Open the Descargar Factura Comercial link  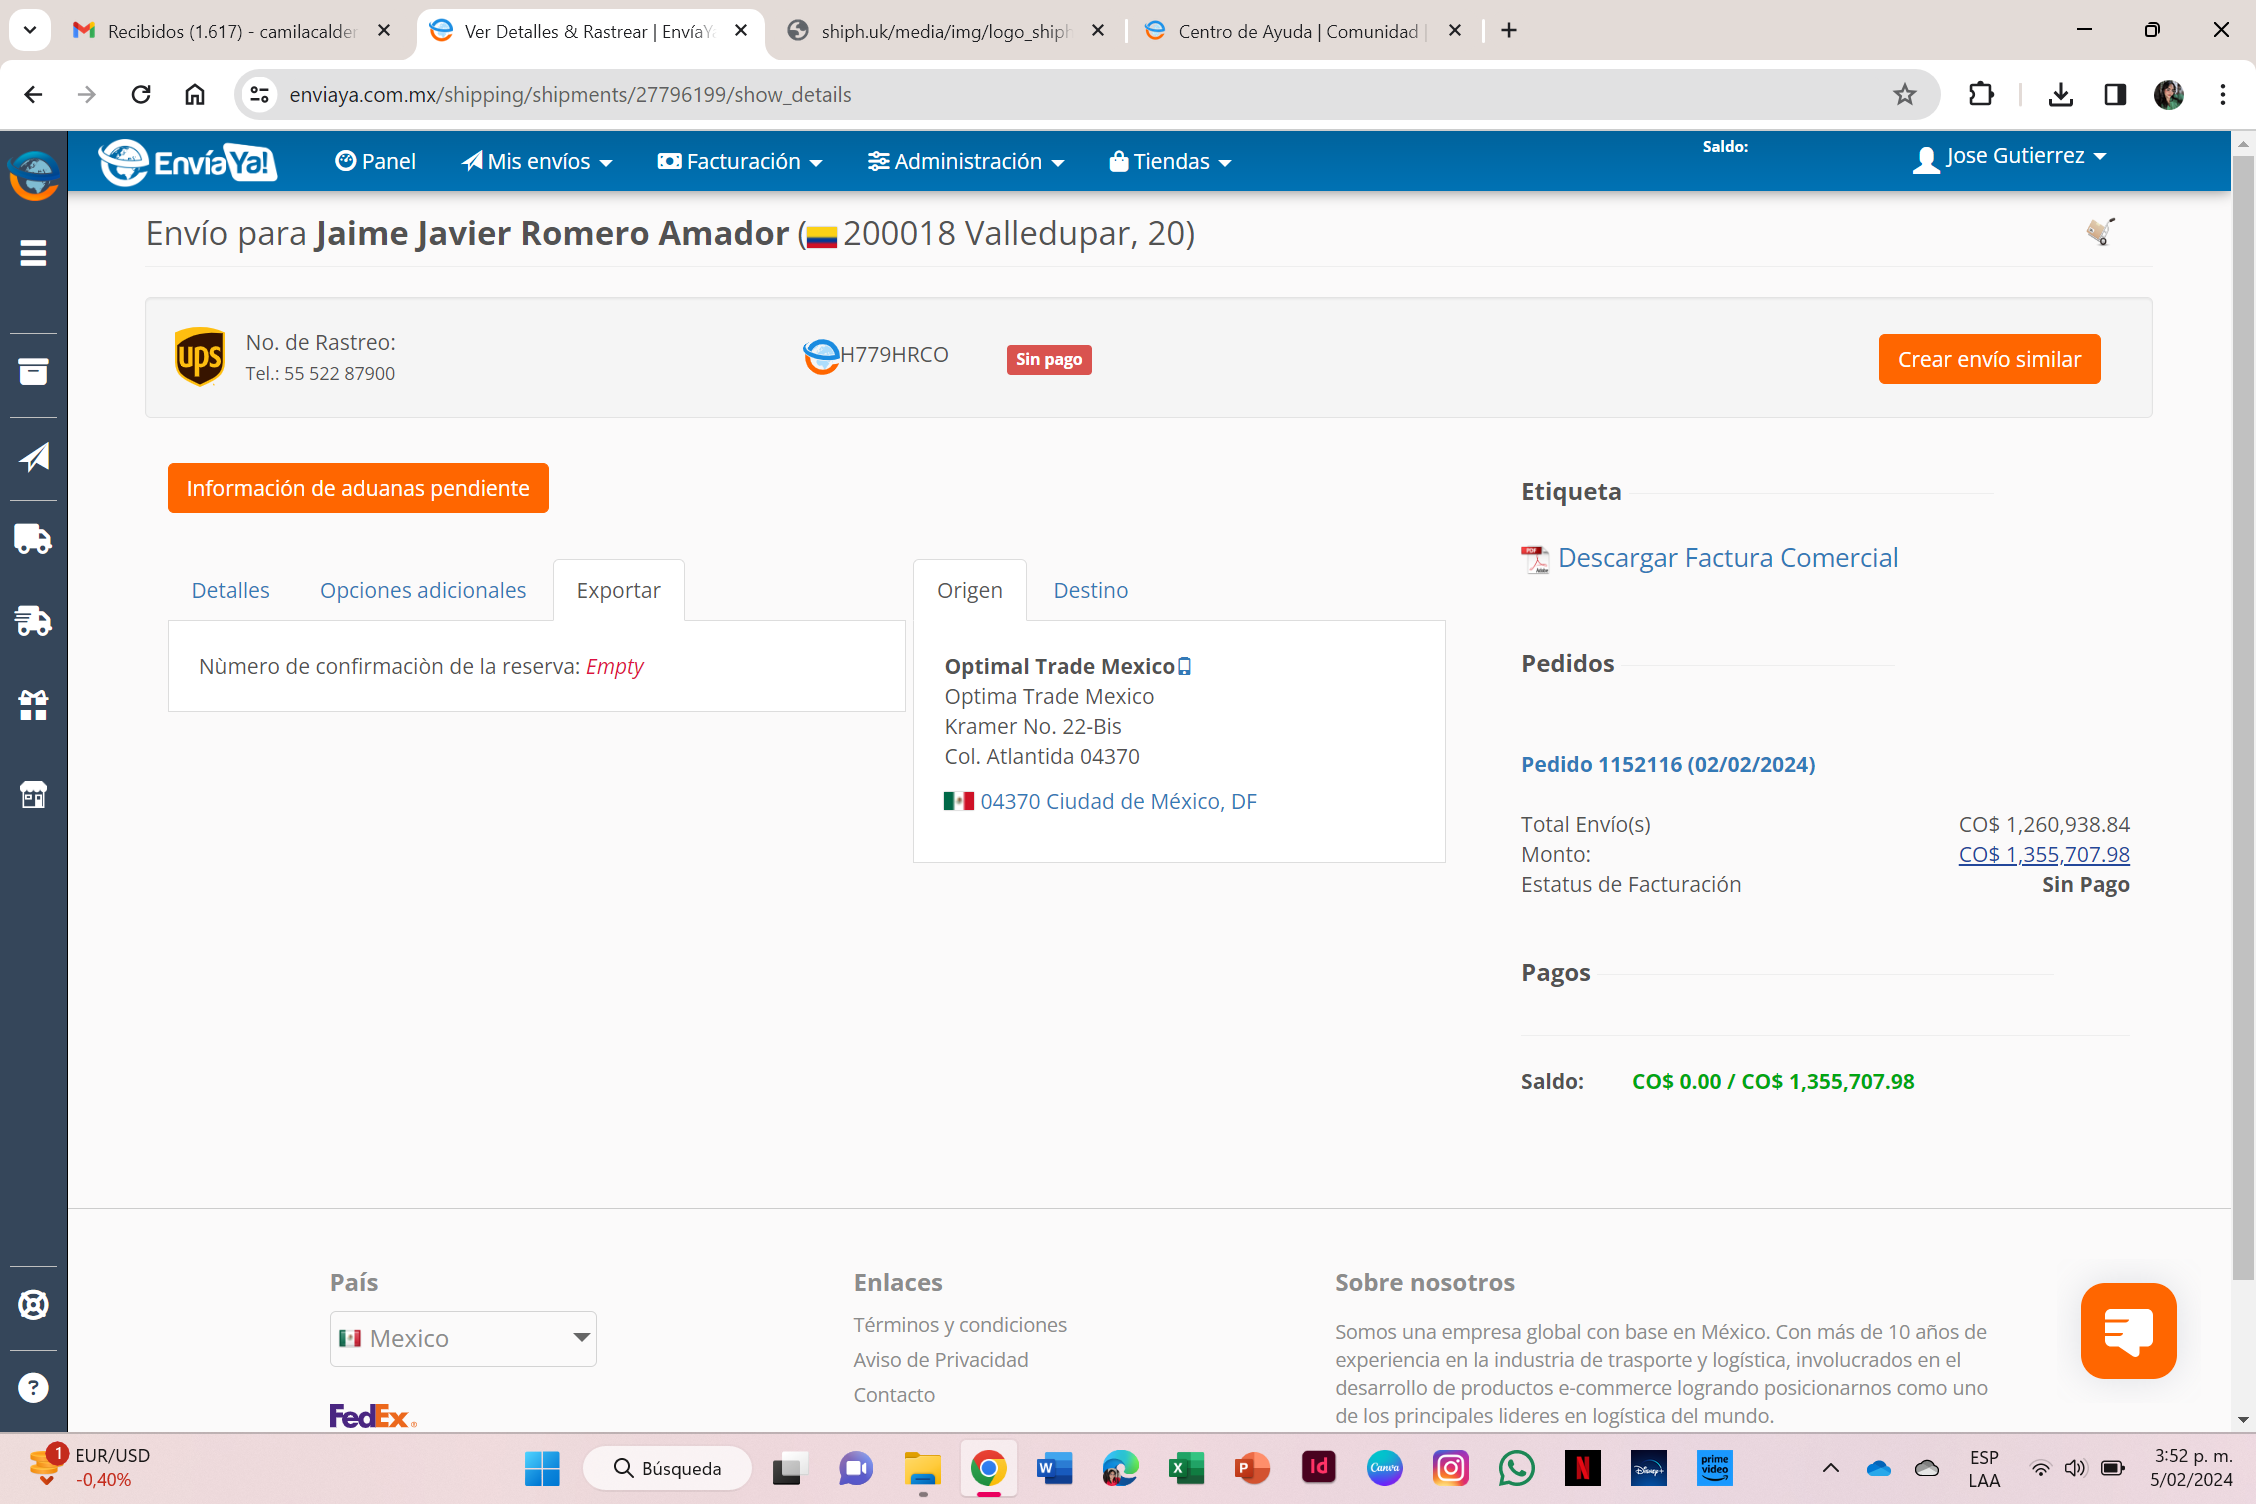click(x=1727, y=558)
